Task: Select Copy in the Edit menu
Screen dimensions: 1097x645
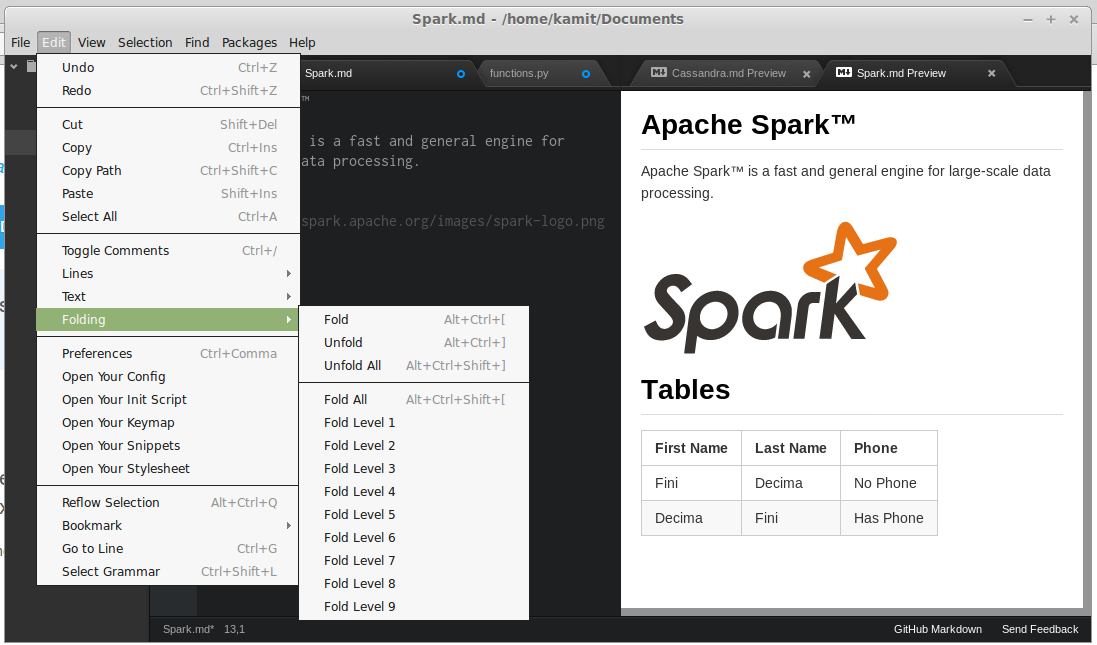Action: (168, 148)
